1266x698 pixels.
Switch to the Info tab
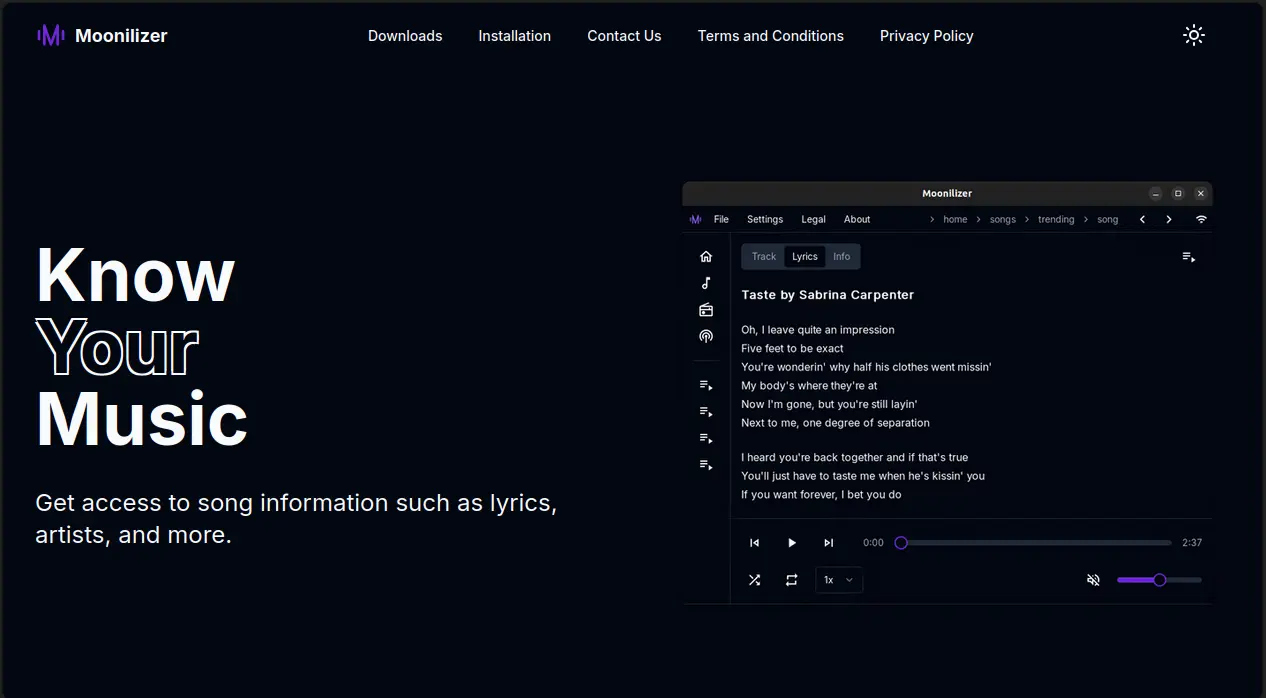tap(842, 257)
